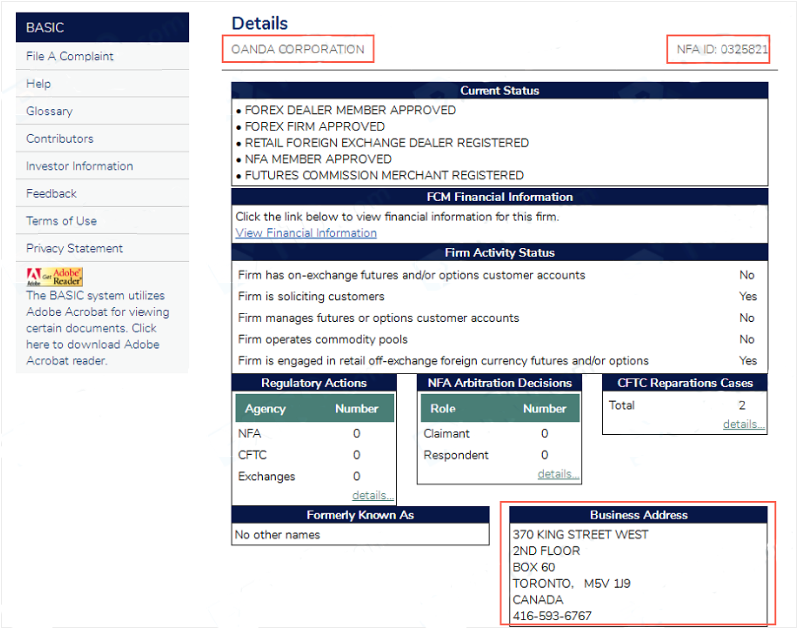
Task: Click the Business Address header
Action: 638,515
